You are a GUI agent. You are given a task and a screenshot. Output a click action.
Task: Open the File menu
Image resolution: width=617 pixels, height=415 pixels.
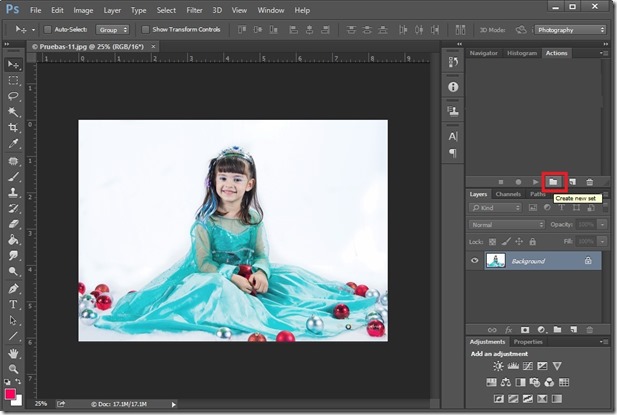click(35, 10)
